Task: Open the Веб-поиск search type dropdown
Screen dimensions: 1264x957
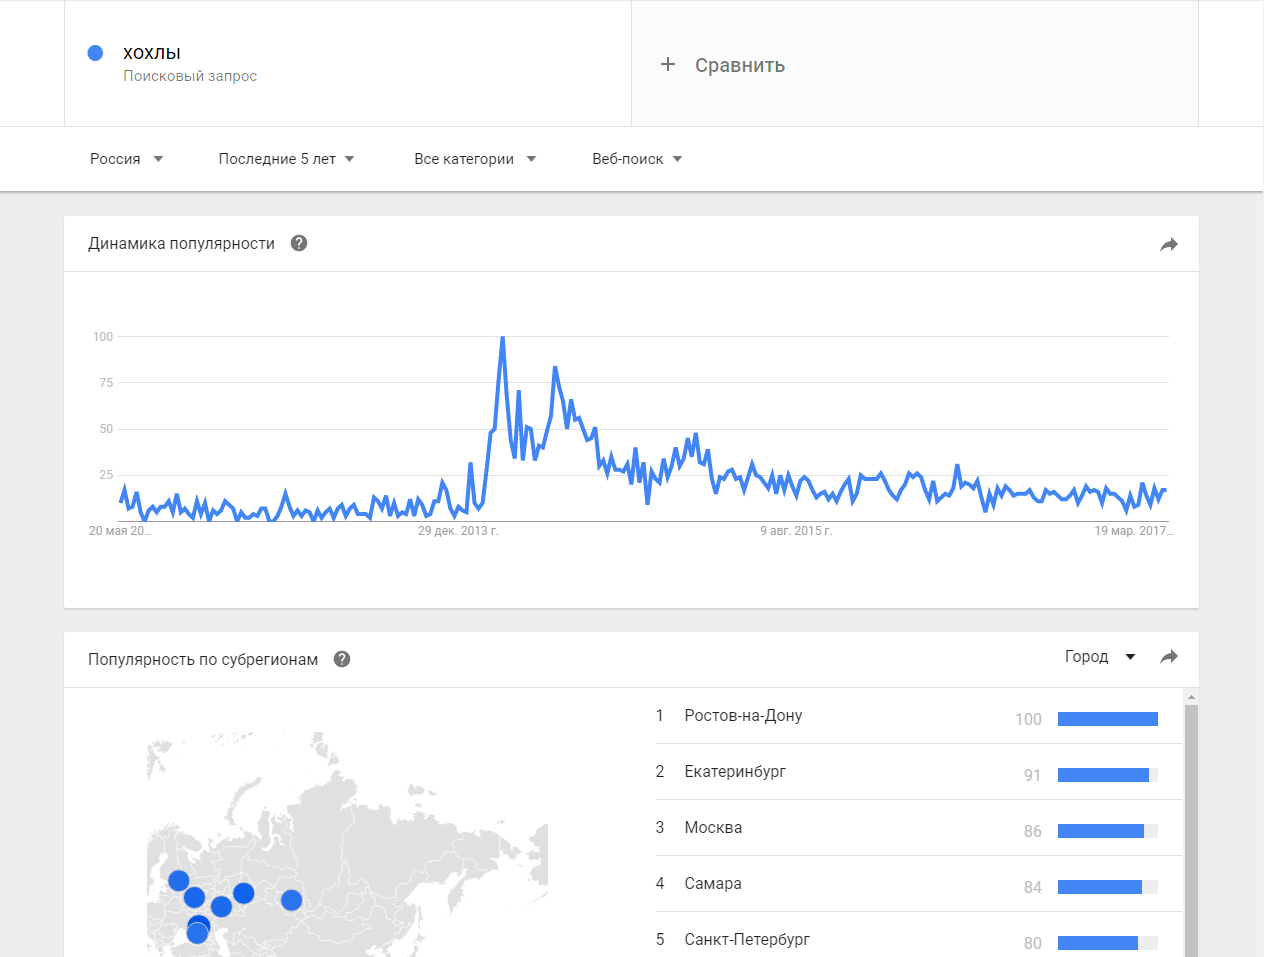Action: tap(637, 159)
